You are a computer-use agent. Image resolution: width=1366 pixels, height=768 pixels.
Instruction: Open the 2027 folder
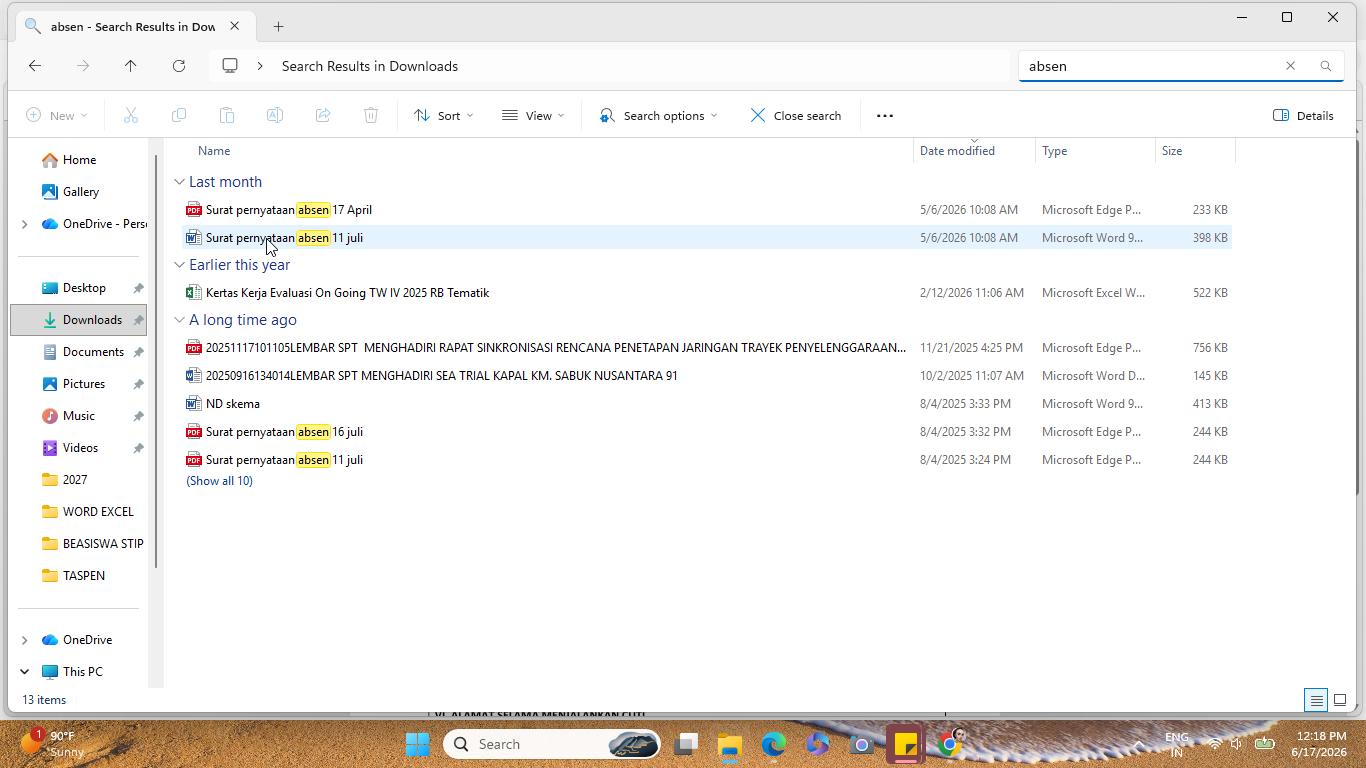tap(75, 480)
